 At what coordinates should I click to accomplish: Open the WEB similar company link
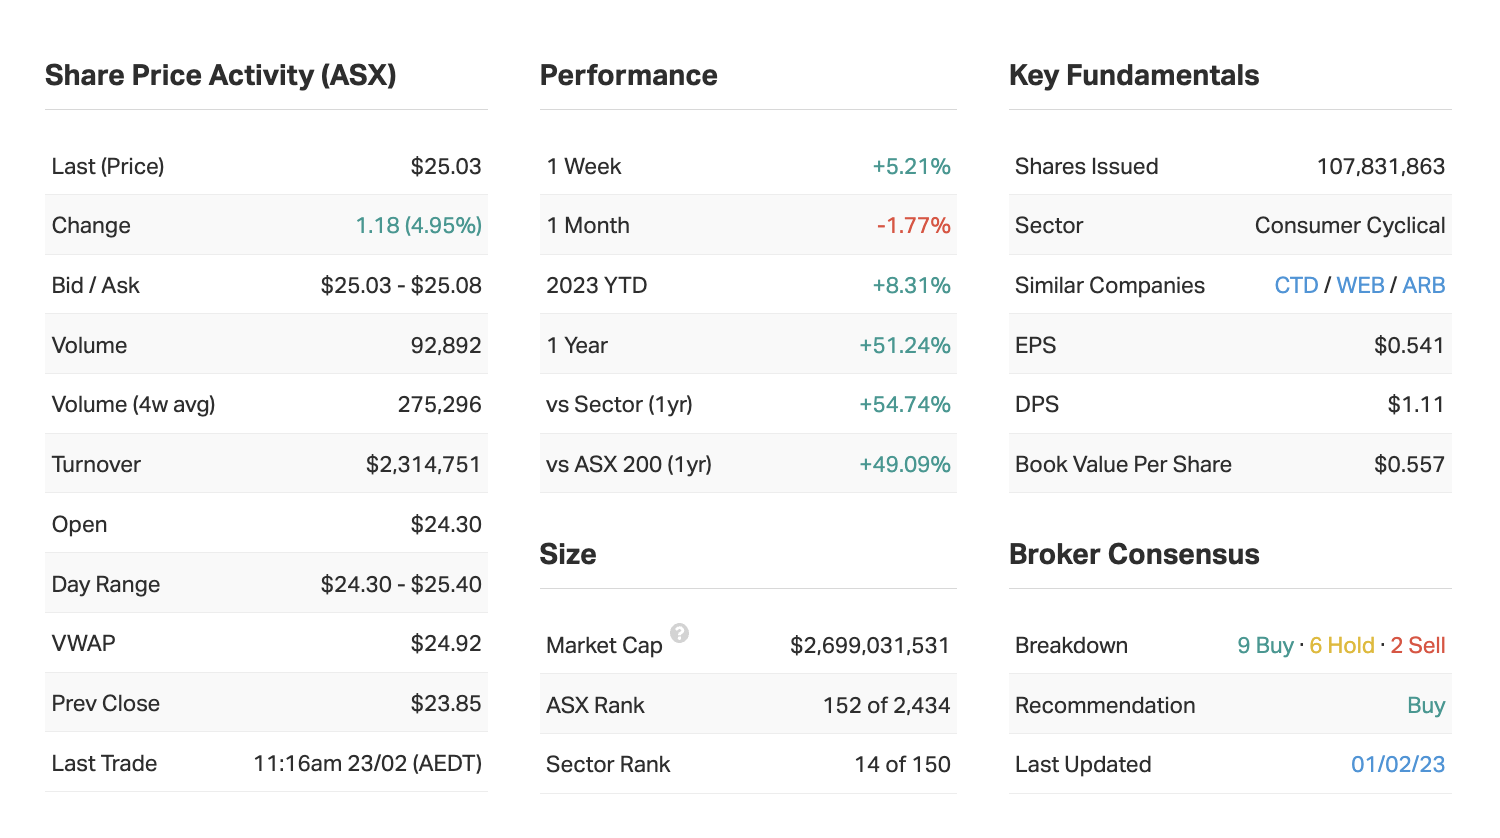pyautogui.click(x=1360, y=285)
